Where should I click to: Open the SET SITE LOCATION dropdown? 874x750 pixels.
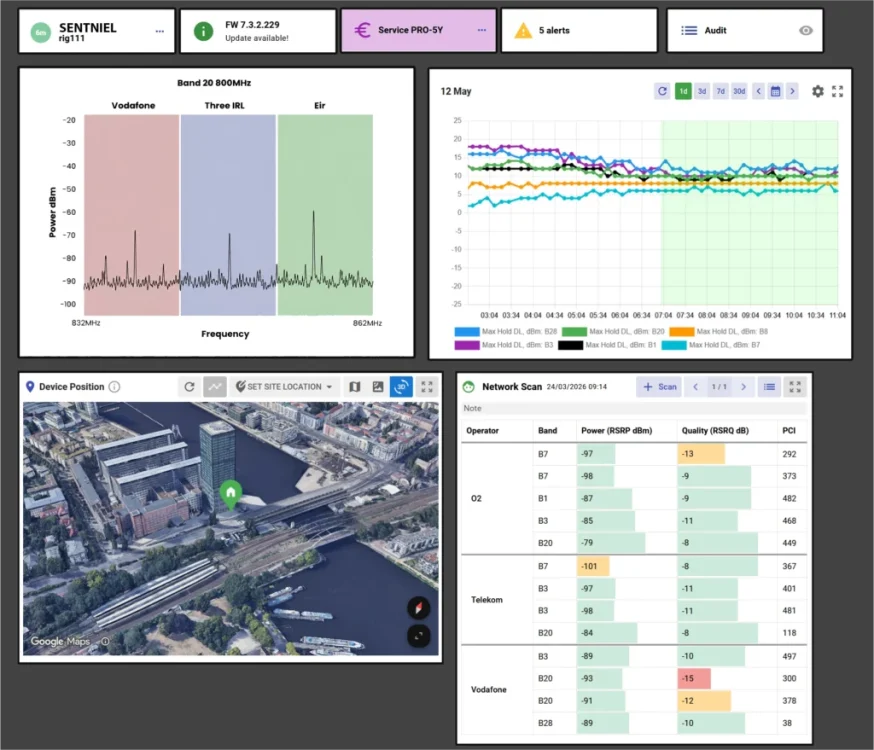coord(284,387)
